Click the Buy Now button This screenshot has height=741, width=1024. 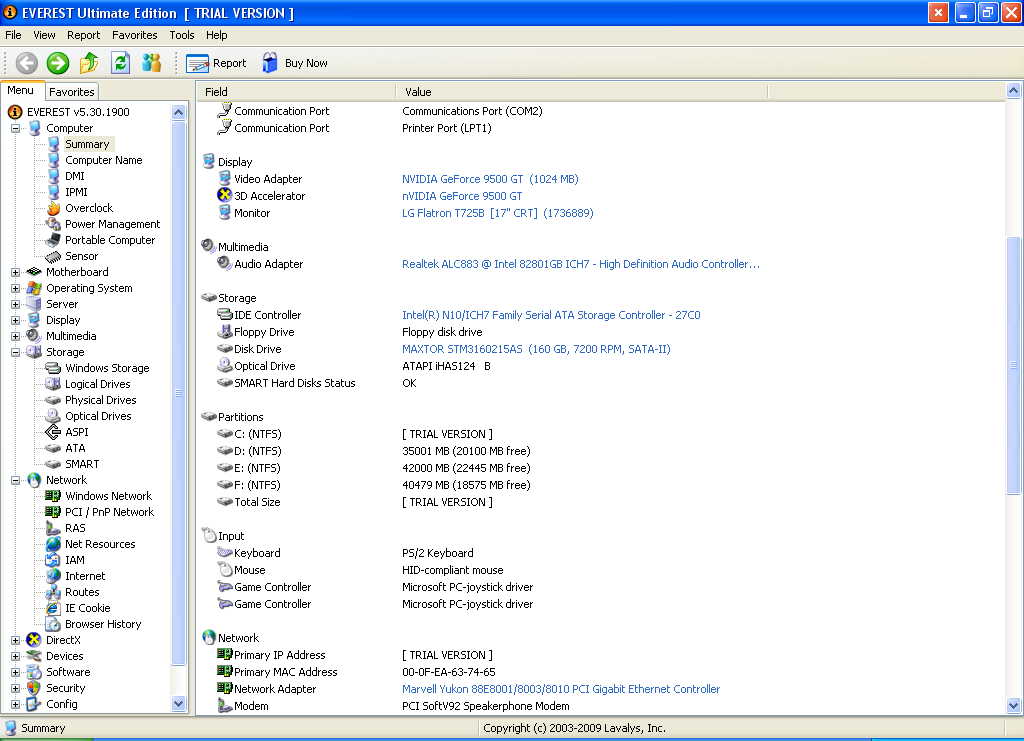(x=295, y=63)
